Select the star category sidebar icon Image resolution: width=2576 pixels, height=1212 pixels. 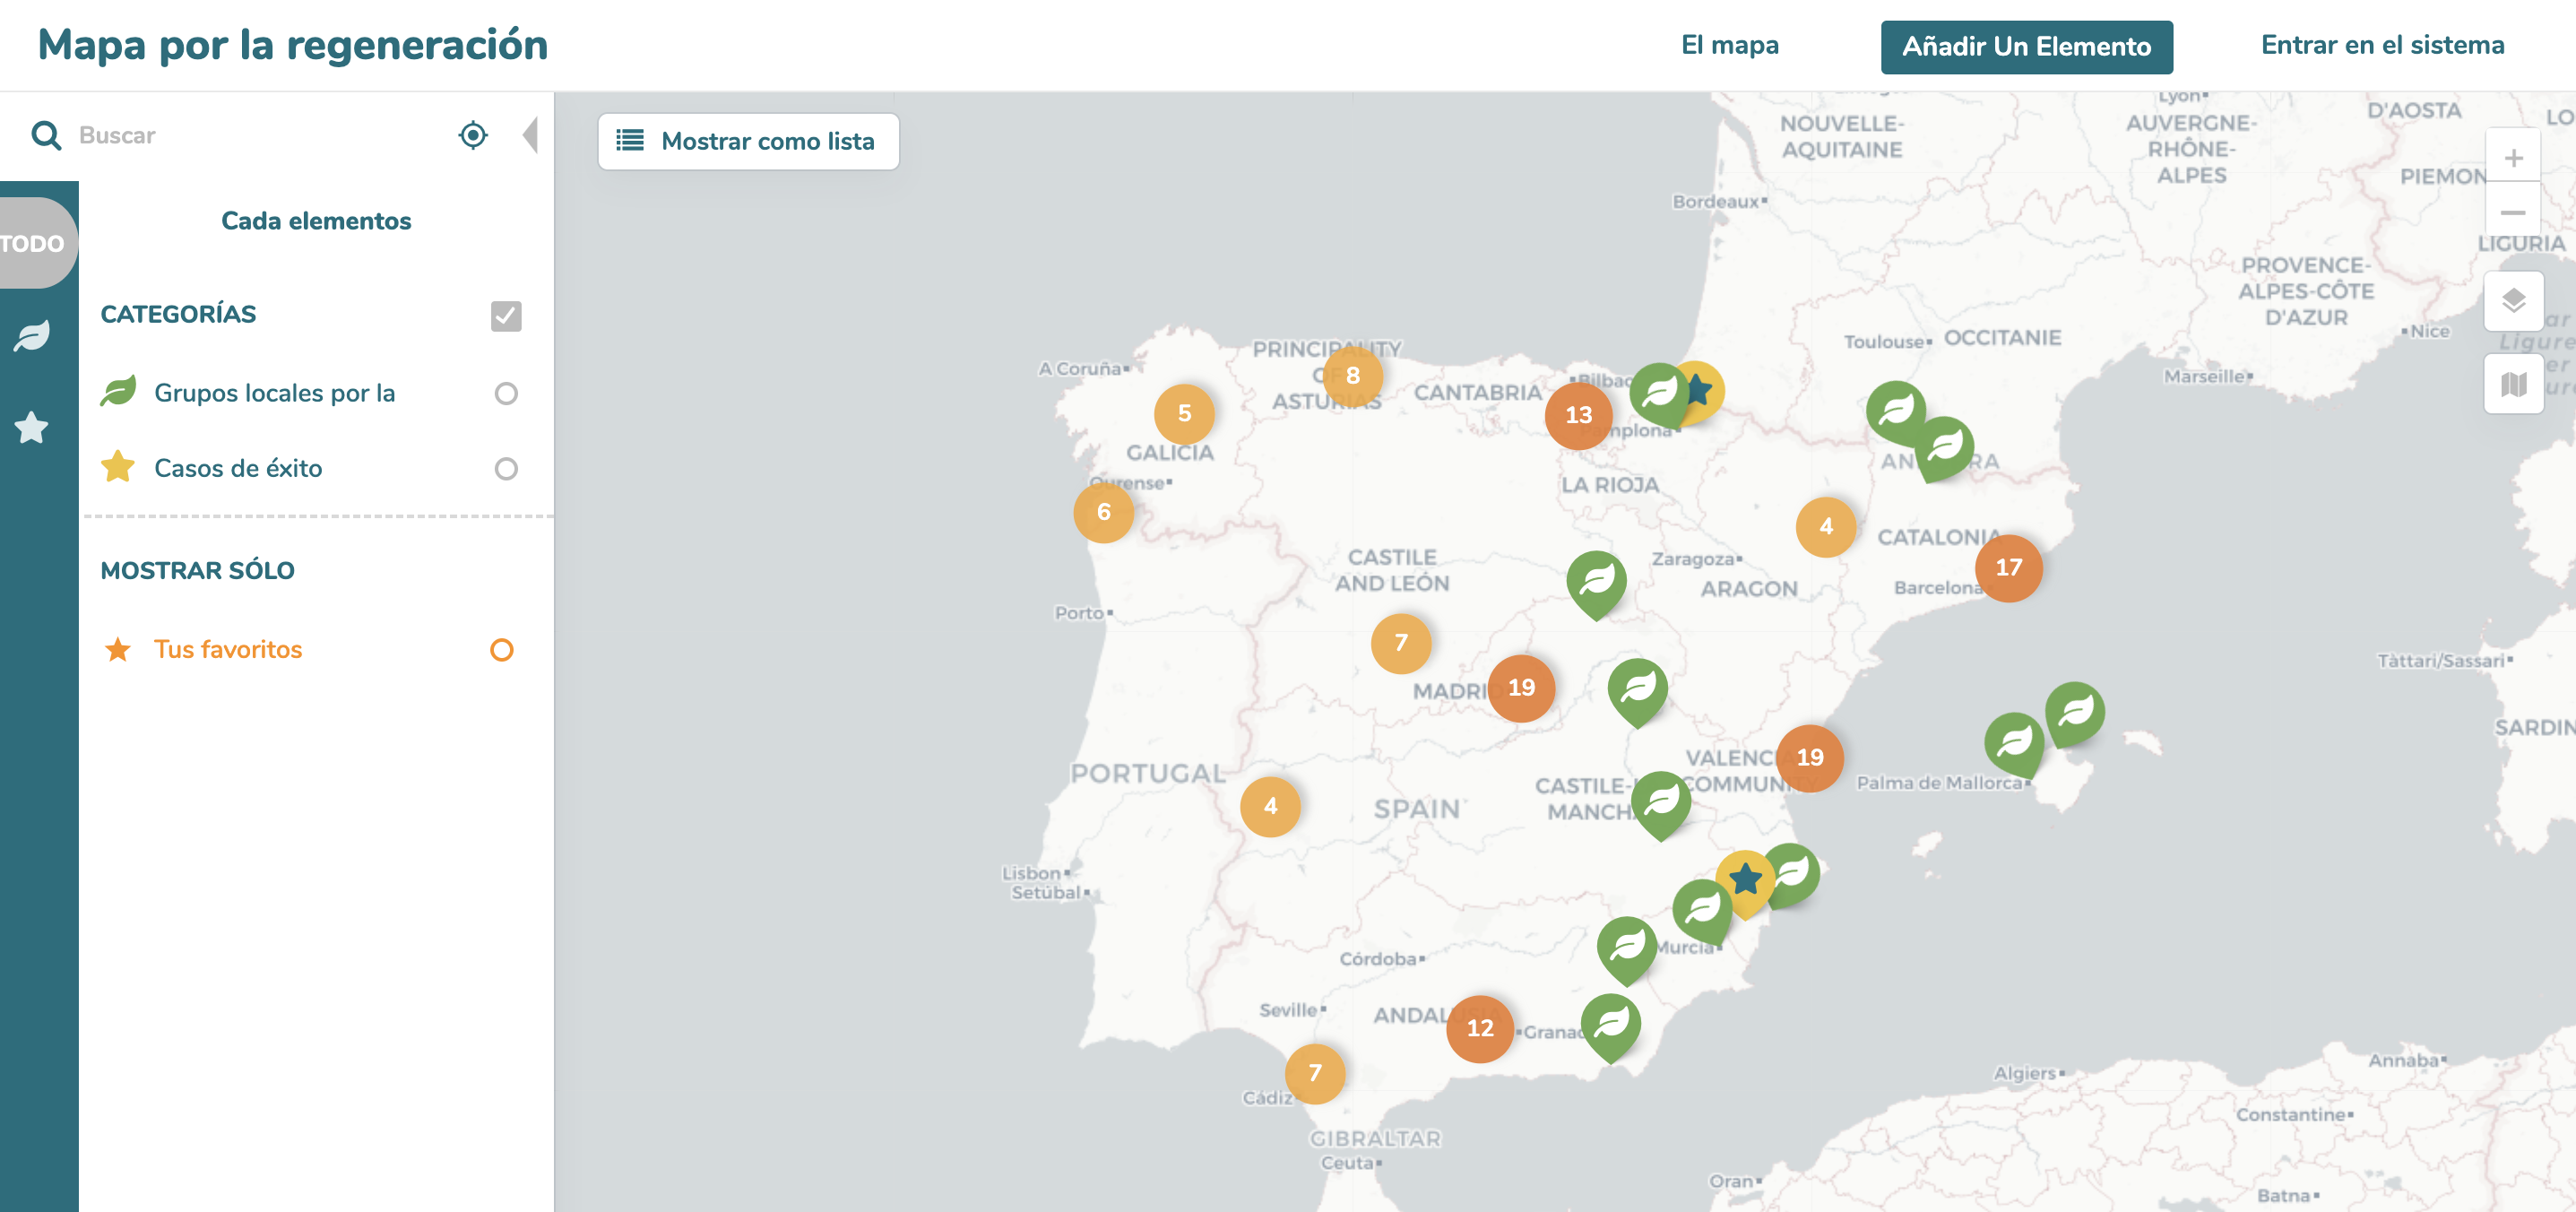(x=32, y=428)
